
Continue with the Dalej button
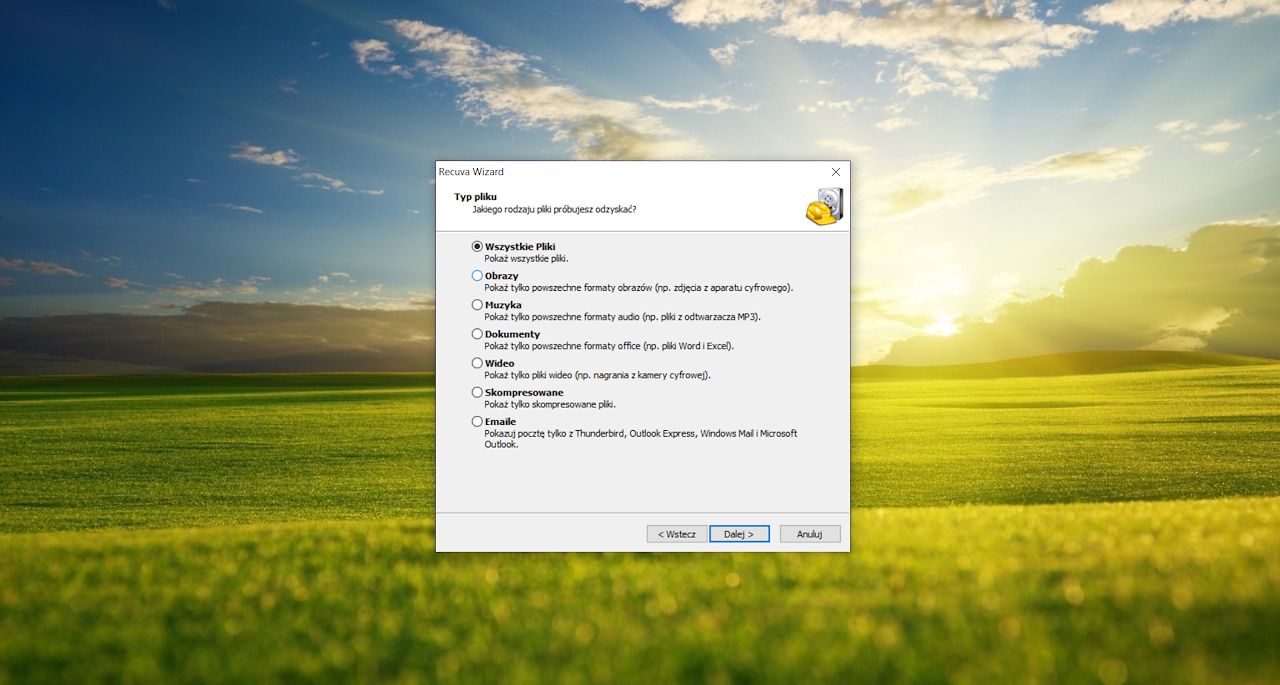(x=739, y=534)
